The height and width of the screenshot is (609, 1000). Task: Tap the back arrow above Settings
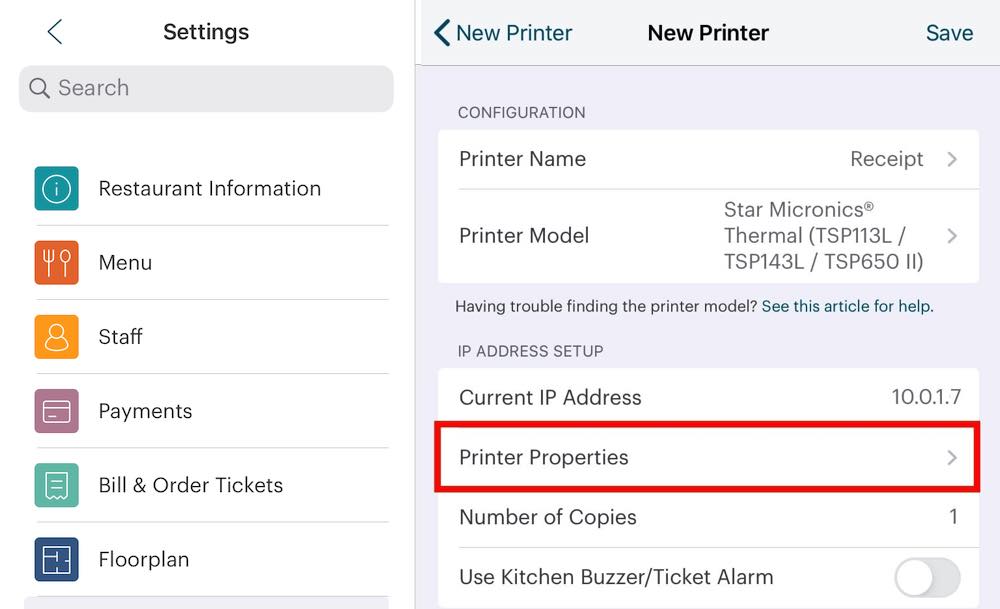click(x=55, y=31)
